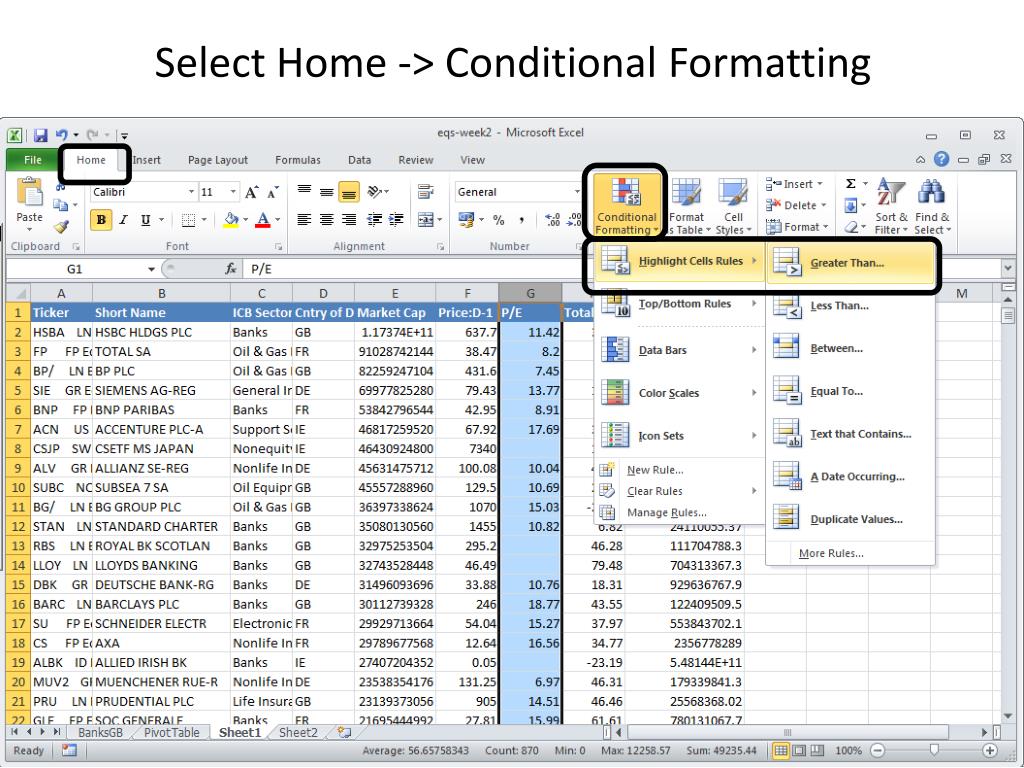Click the Sort & Filter funnel icon
This screenshot has height=768, width=1024.
(x=891, y=193)
